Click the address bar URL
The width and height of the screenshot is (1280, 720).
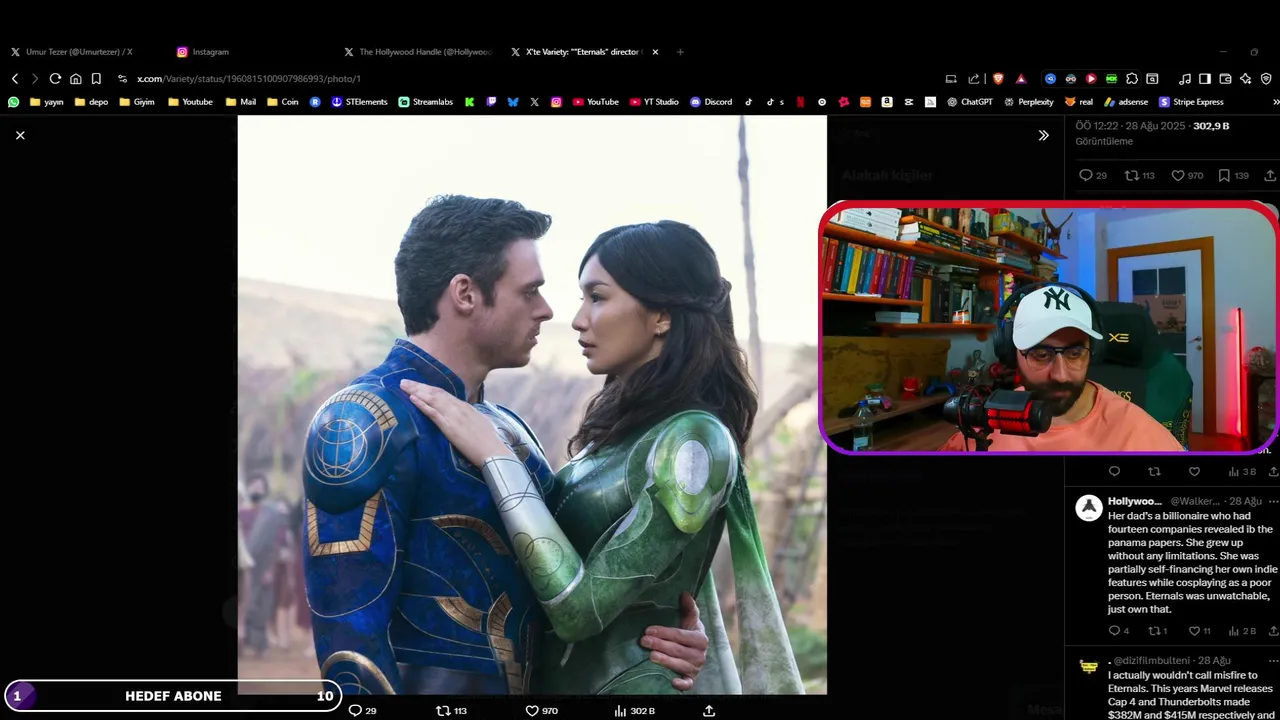coord(249,78)
